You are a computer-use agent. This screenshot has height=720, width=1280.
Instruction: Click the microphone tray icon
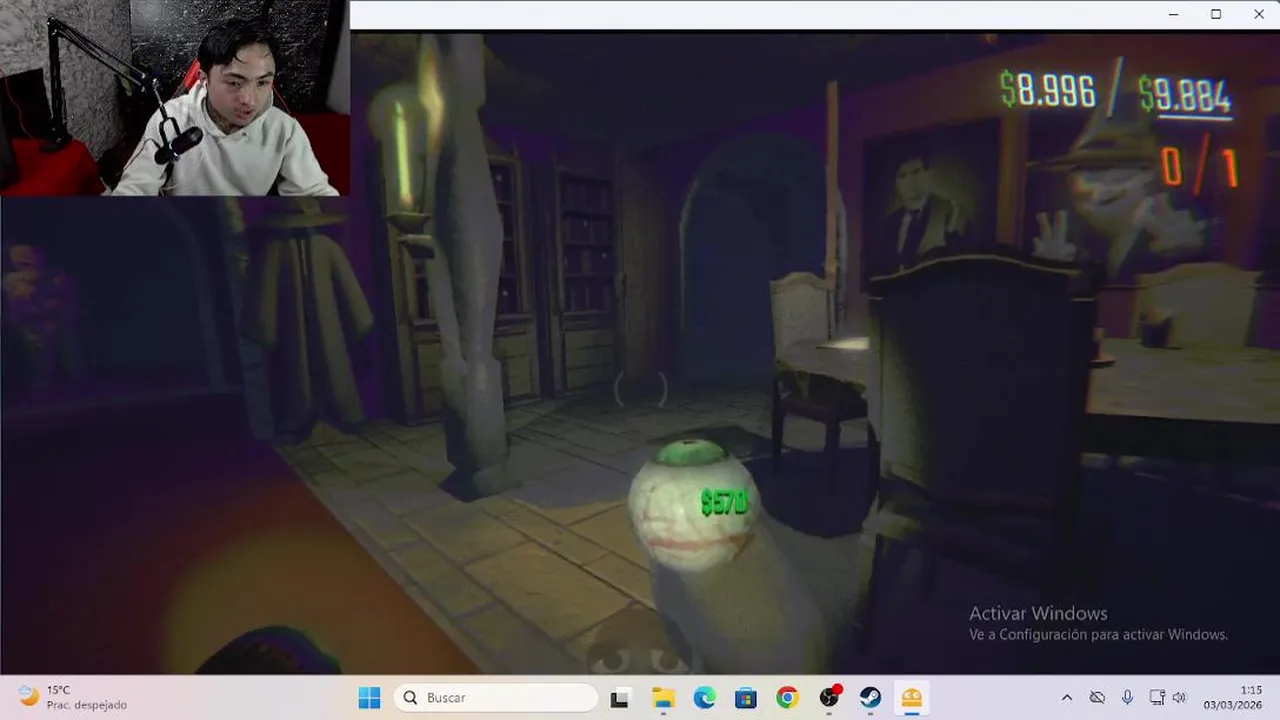point(1127,697)
